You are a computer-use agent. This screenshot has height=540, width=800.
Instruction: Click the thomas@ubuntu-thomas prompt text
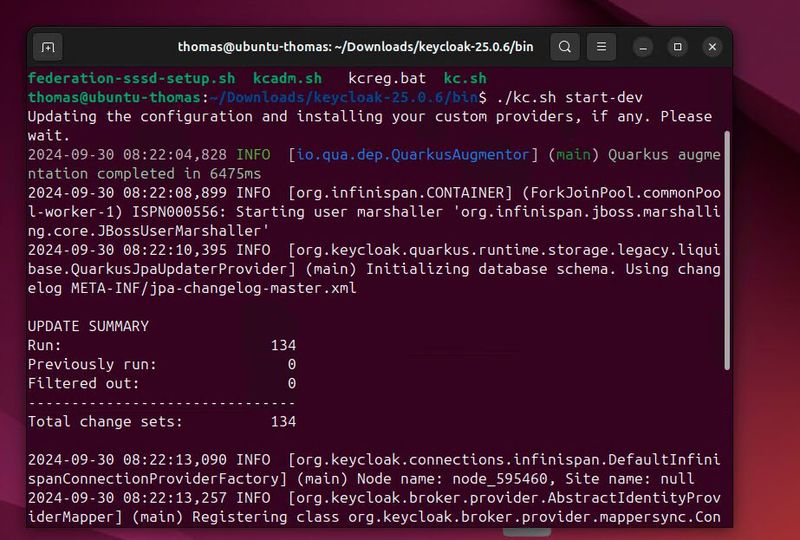coord(114,97)
